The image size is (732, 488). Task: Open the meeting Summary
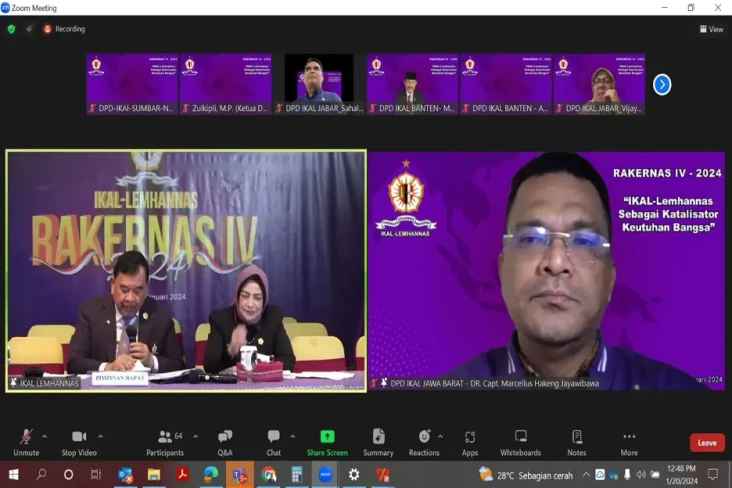click(x=378, y=442)
